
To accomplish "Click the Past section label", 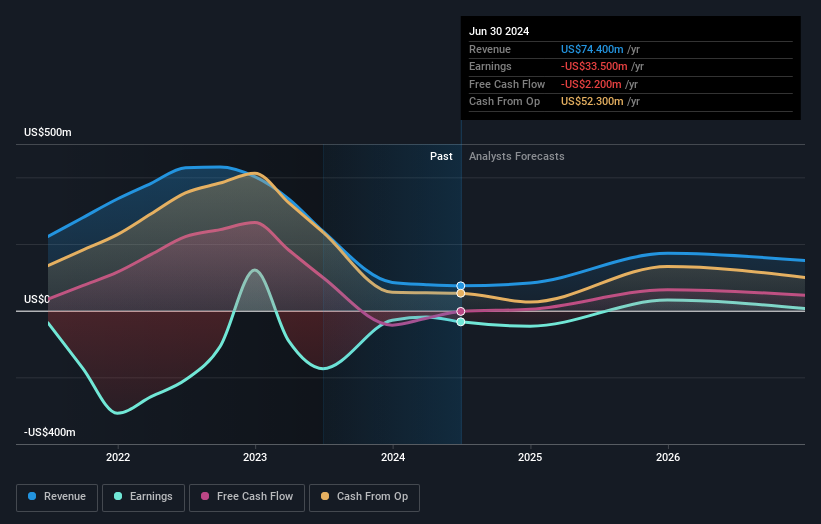I will [x=441, y=157].
